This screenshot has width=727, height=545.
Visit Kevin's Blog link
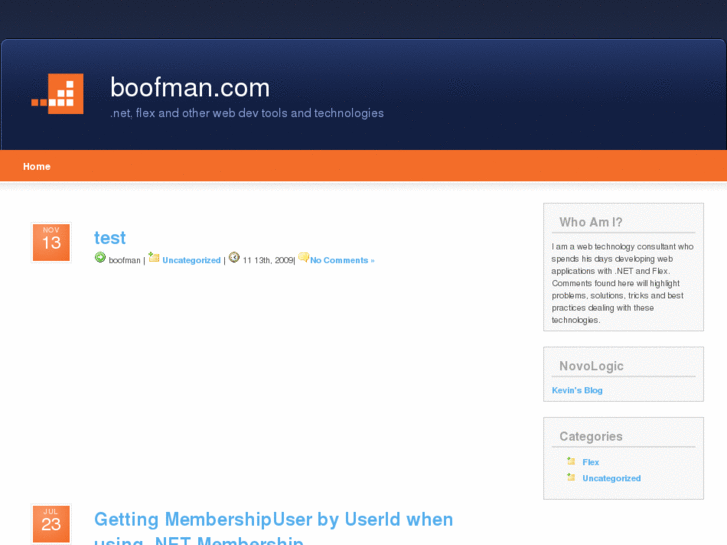pos(577,391)
